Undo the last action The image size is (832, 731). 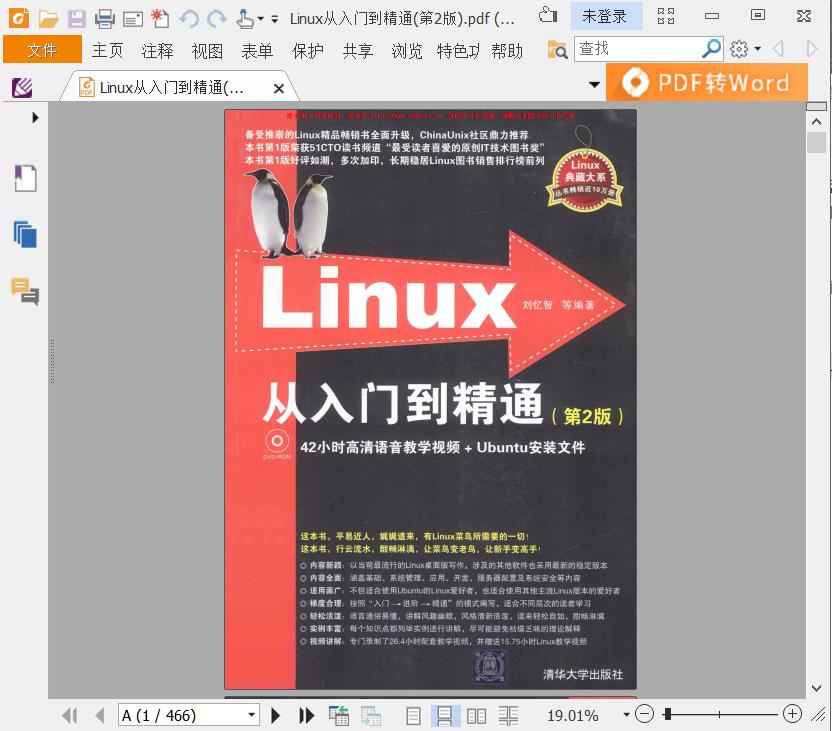tap(188, 19)
